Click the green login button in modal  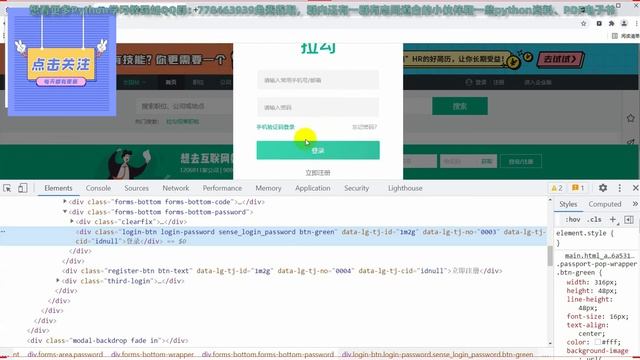pos(318,150)
